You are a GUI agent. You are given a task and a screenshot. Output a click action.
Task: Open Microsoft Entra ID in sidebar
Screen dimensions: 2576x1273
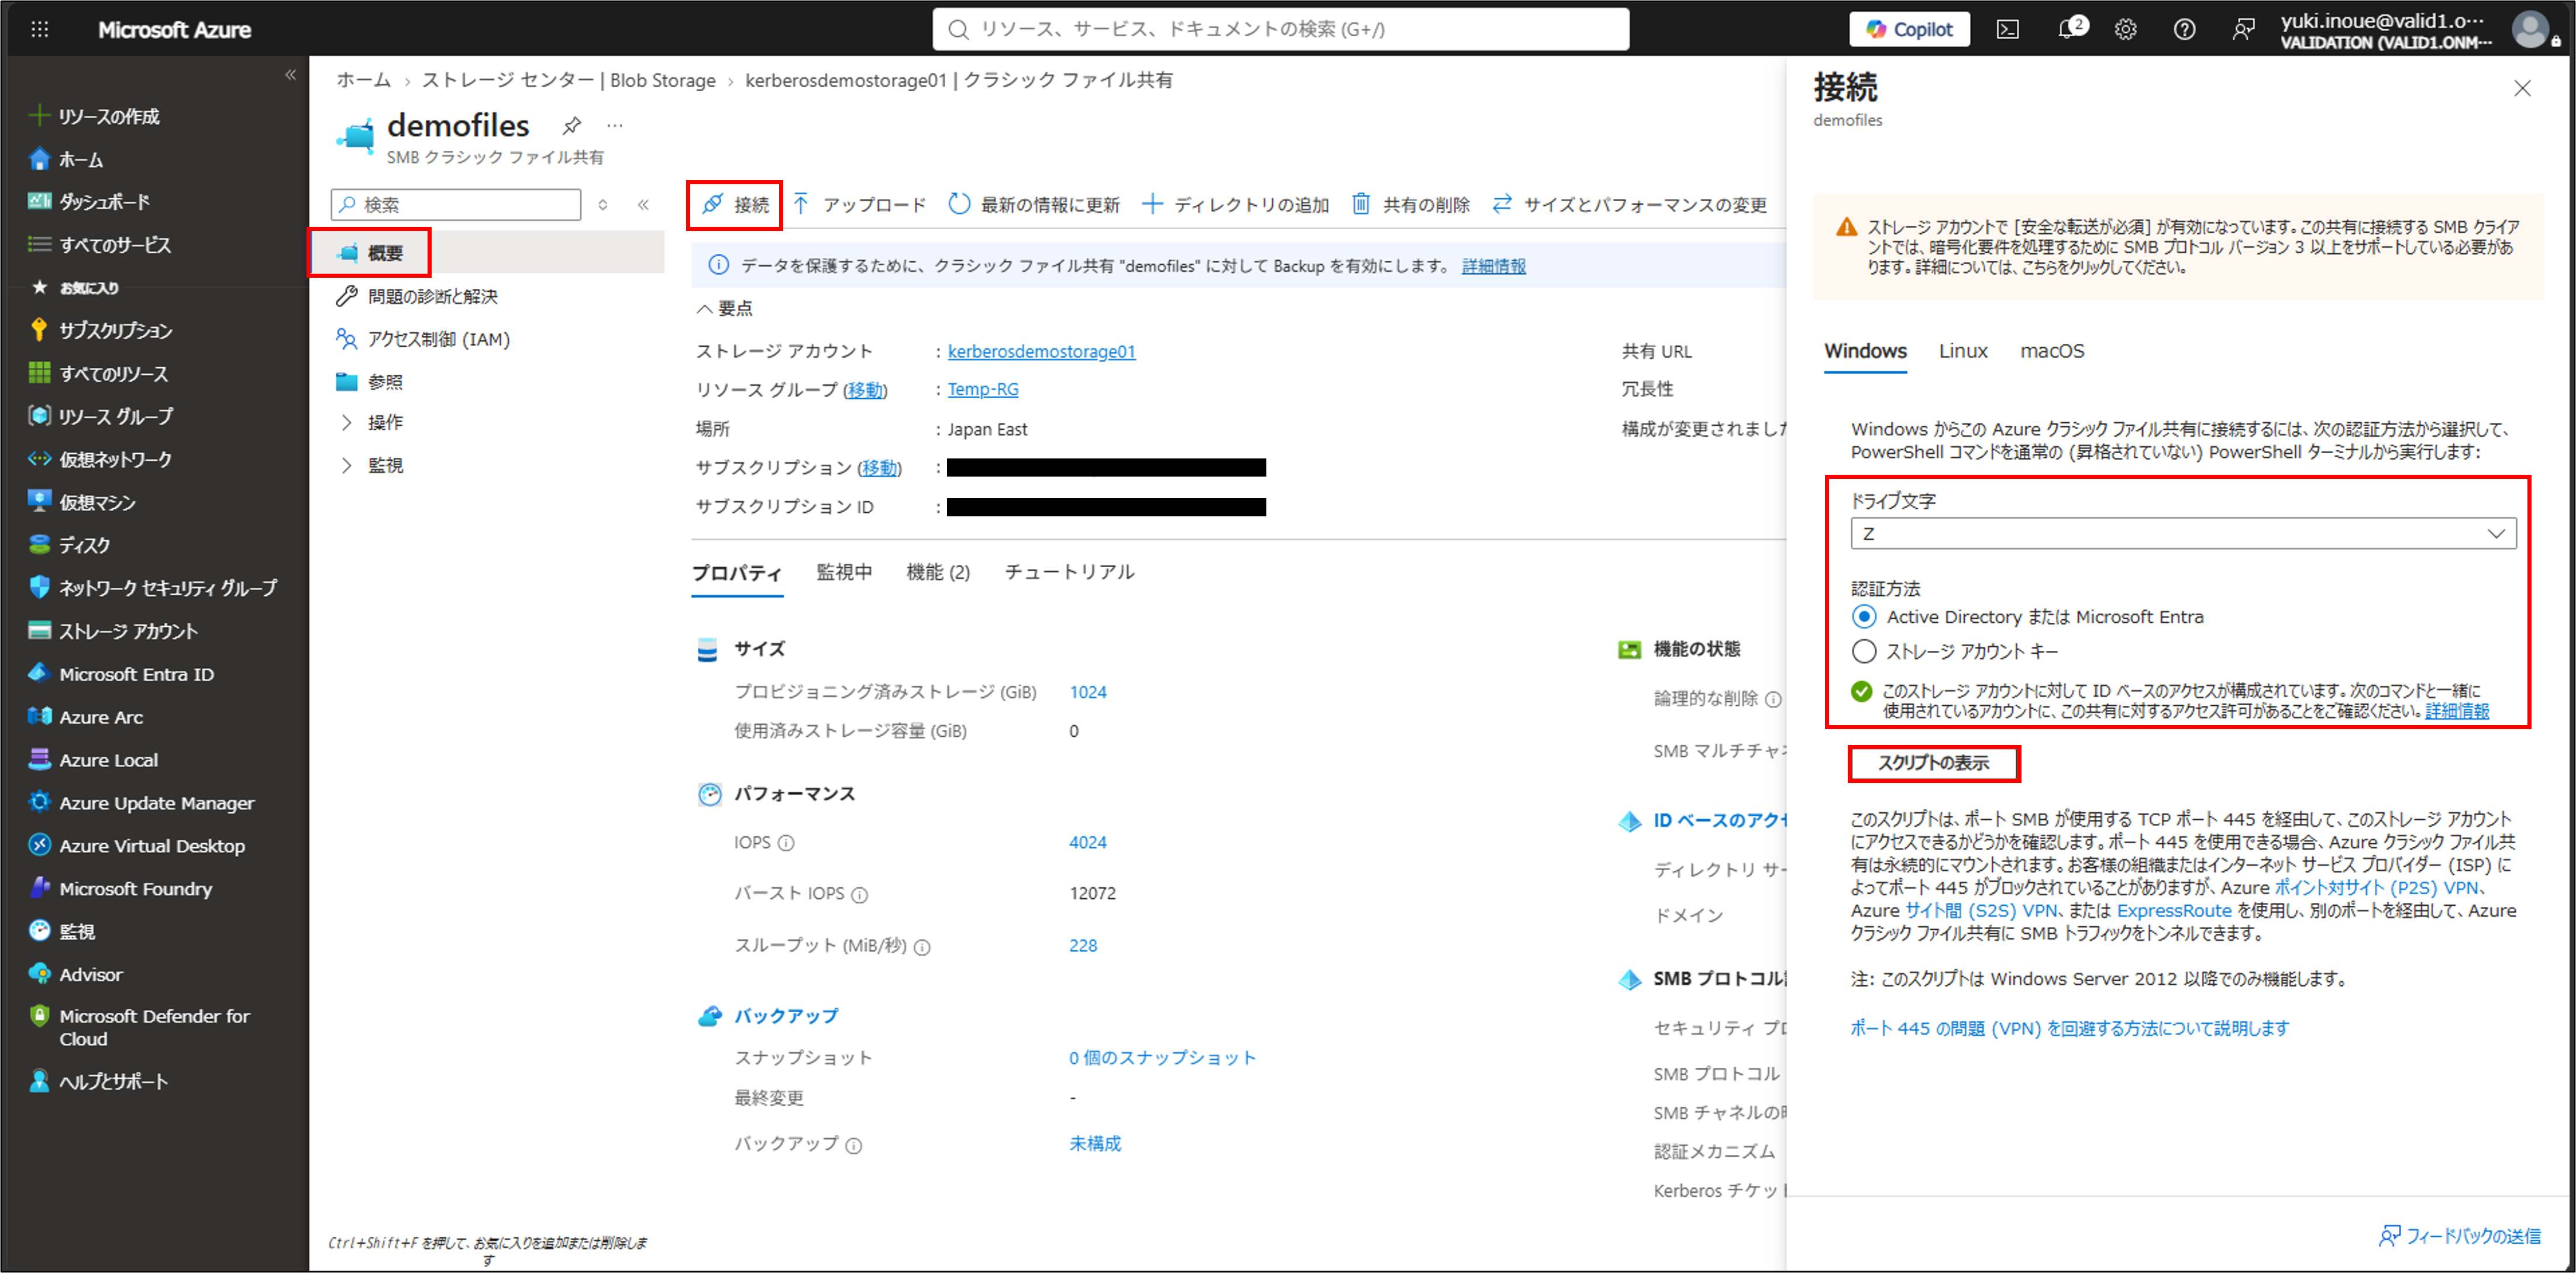tap(122, 674)
